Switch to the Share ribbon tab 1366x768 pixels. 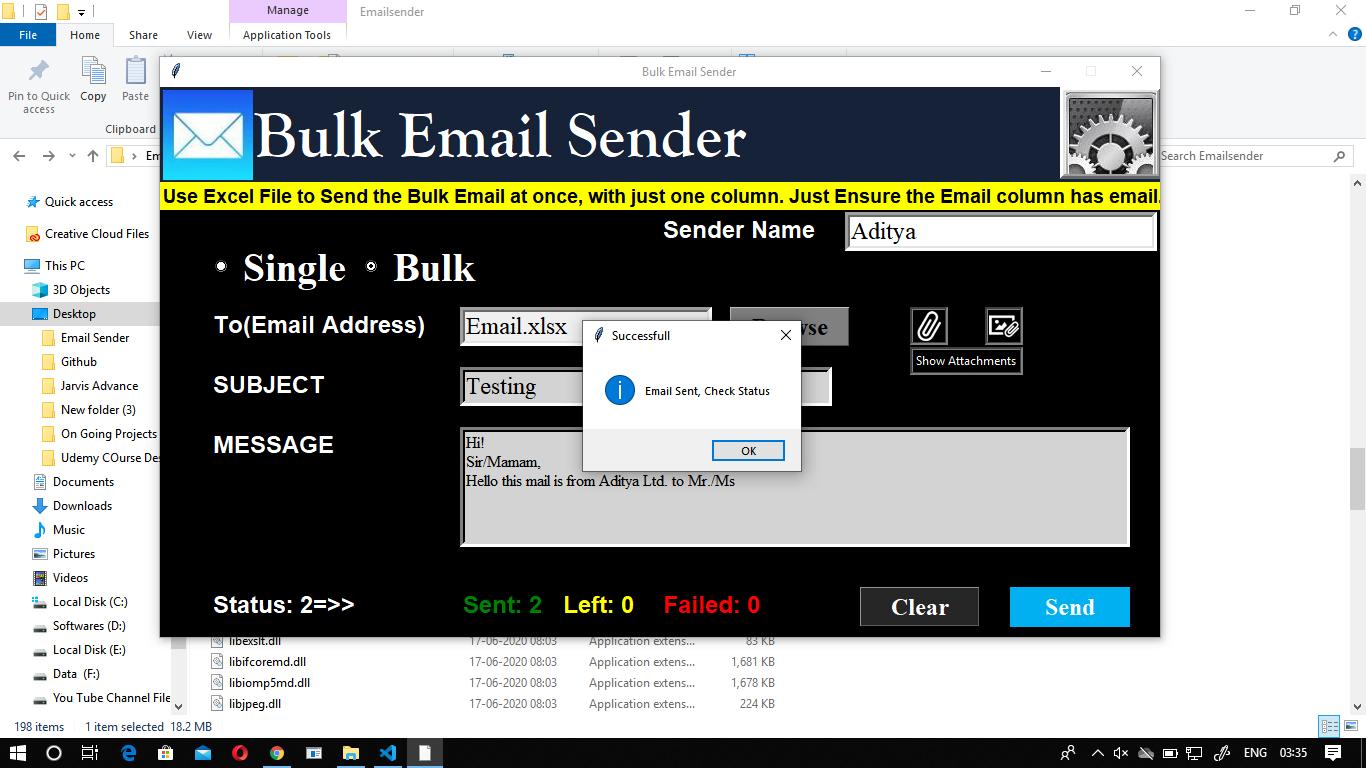pos(143,34)
